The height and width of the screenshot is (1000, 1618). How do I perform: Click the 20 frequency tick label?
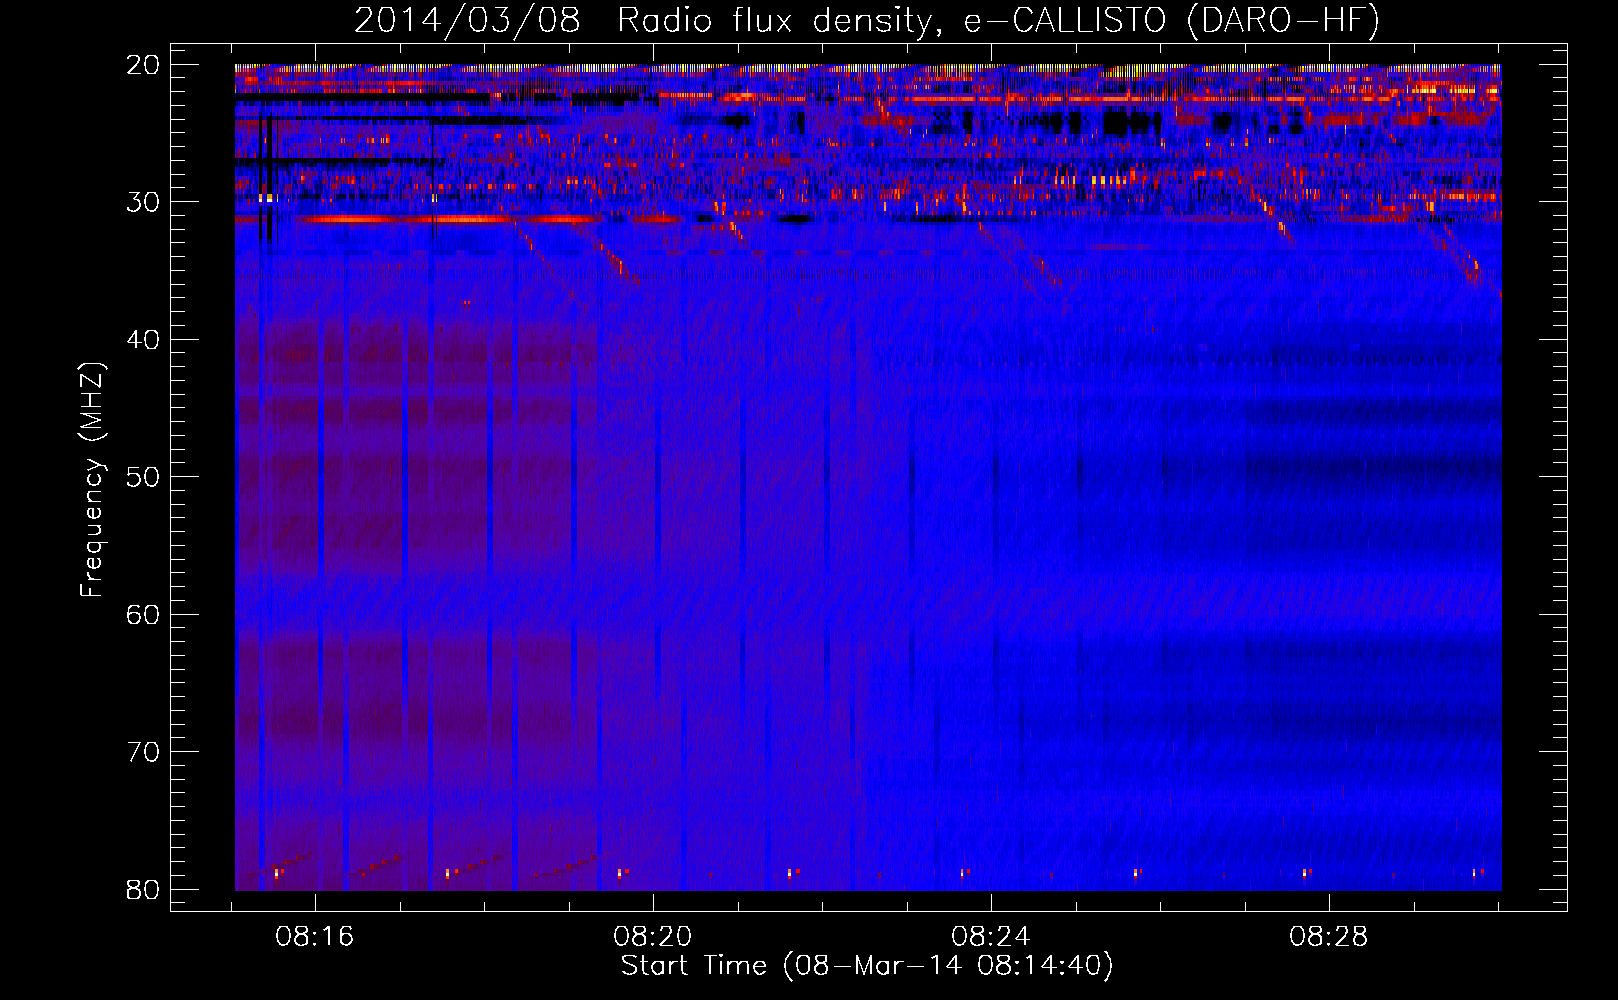pyautogui.click(x=142, y=65)
